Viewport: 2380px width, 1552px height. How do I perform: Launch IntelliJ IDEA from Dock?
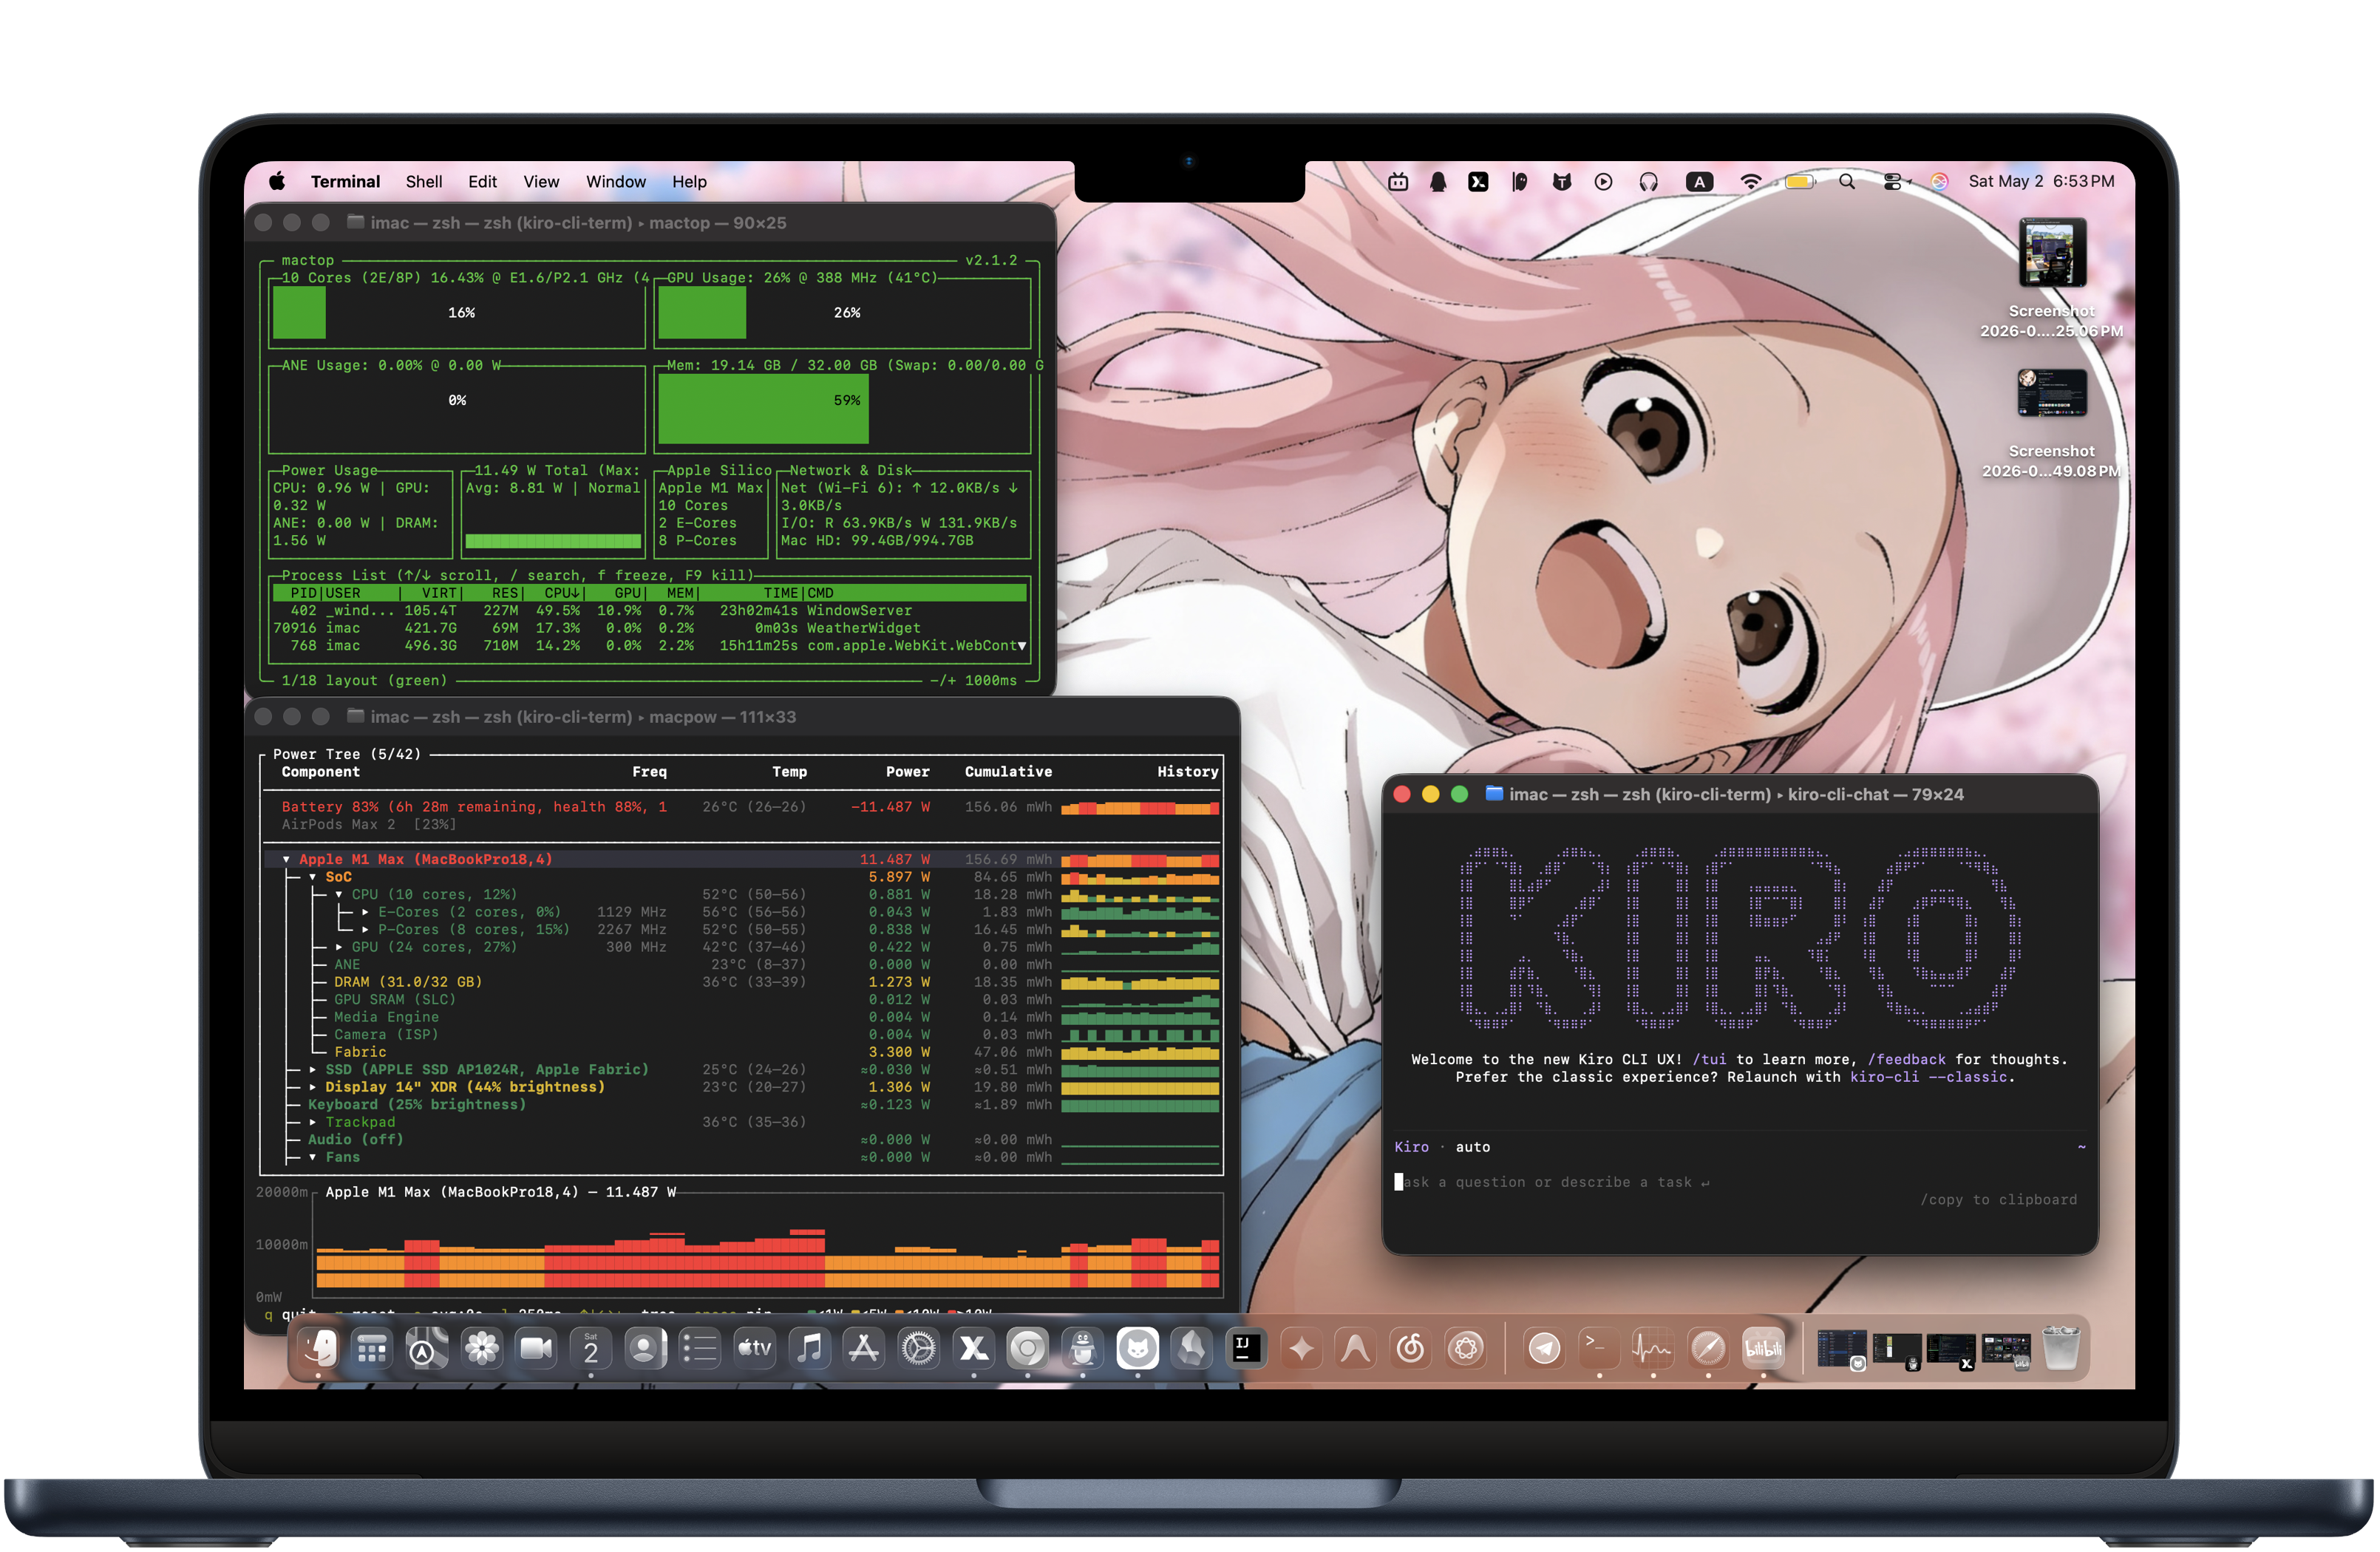(1246, 1348)
